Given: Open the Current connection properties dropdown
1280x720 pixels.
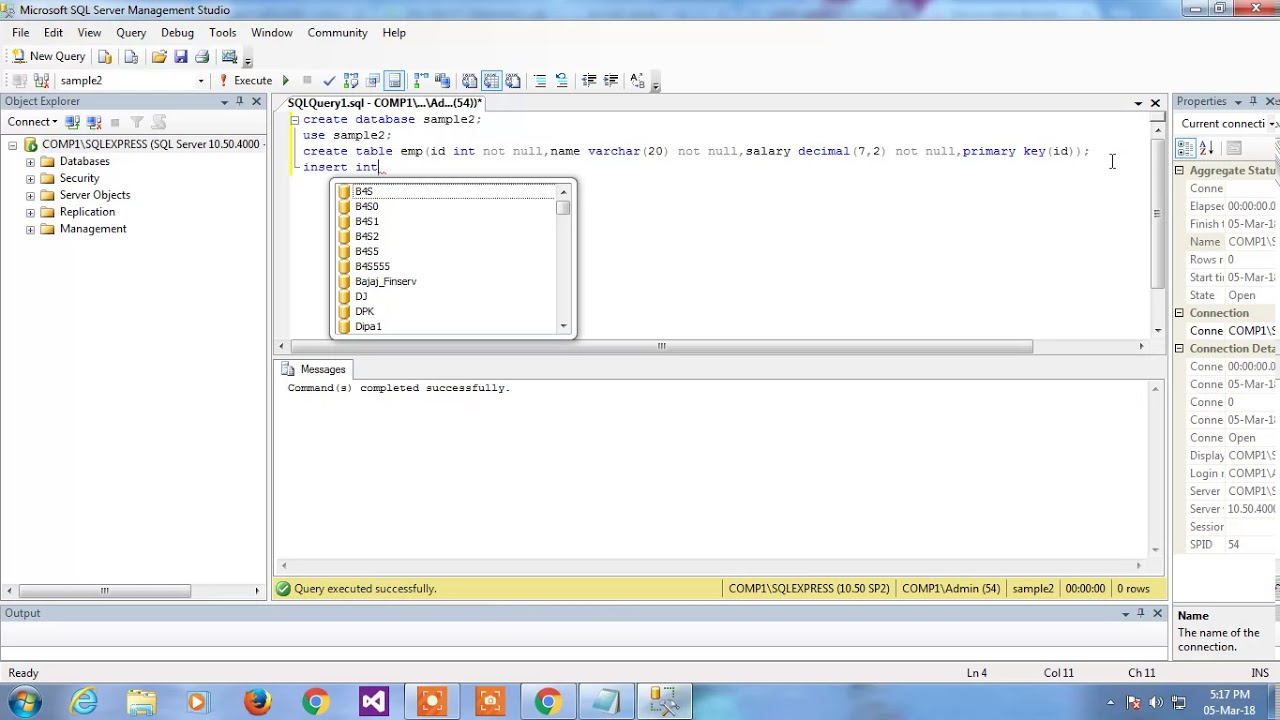Looking at the screenshot, I should 1273,124.
